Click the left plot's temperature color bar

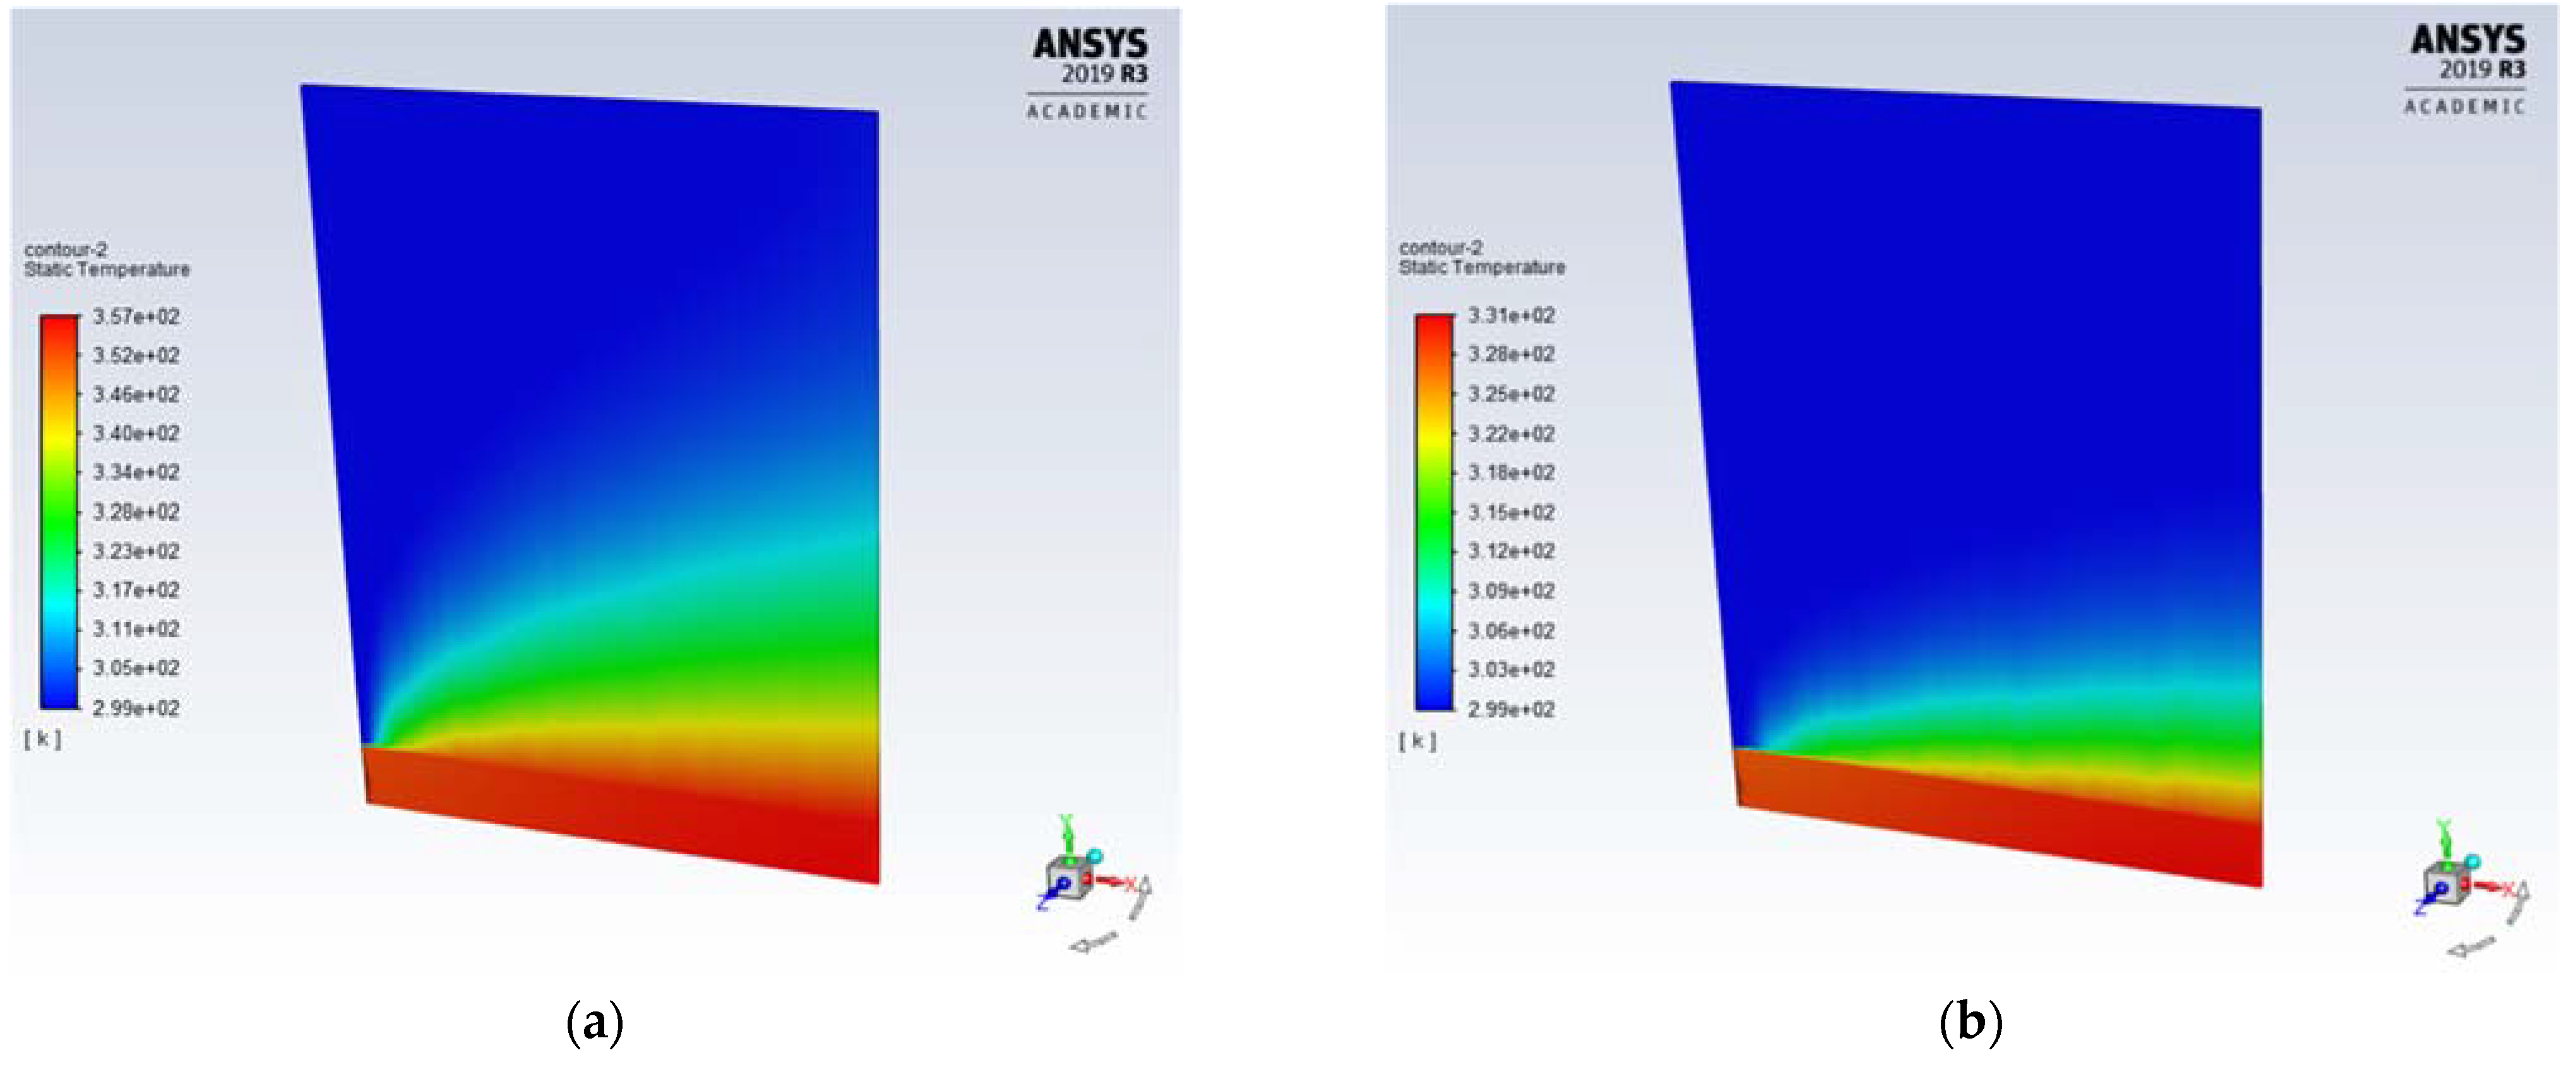point(59,511)
